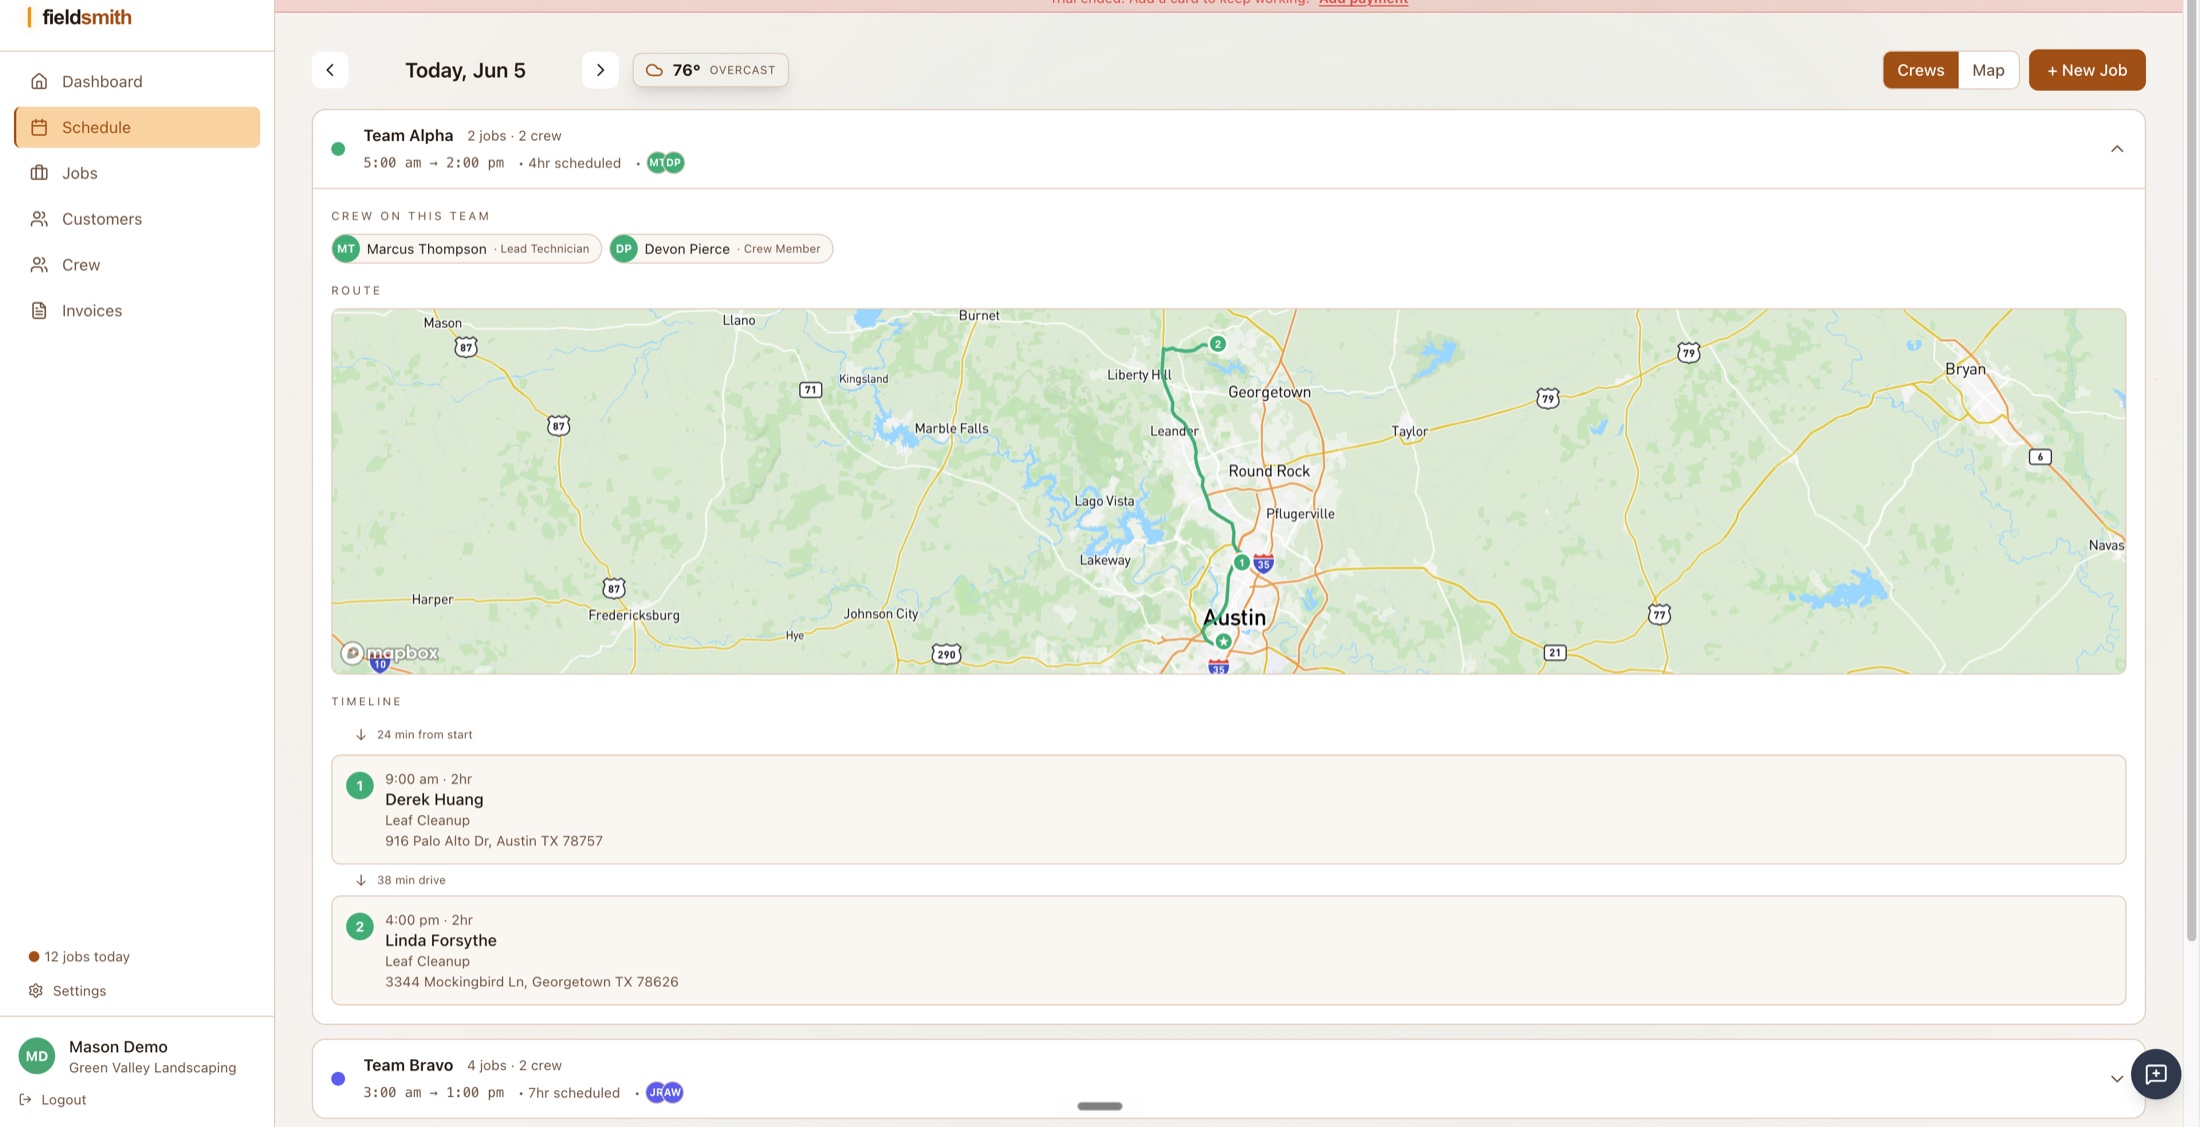Click the Mapbox logo on the map

(x=390, y=653)
